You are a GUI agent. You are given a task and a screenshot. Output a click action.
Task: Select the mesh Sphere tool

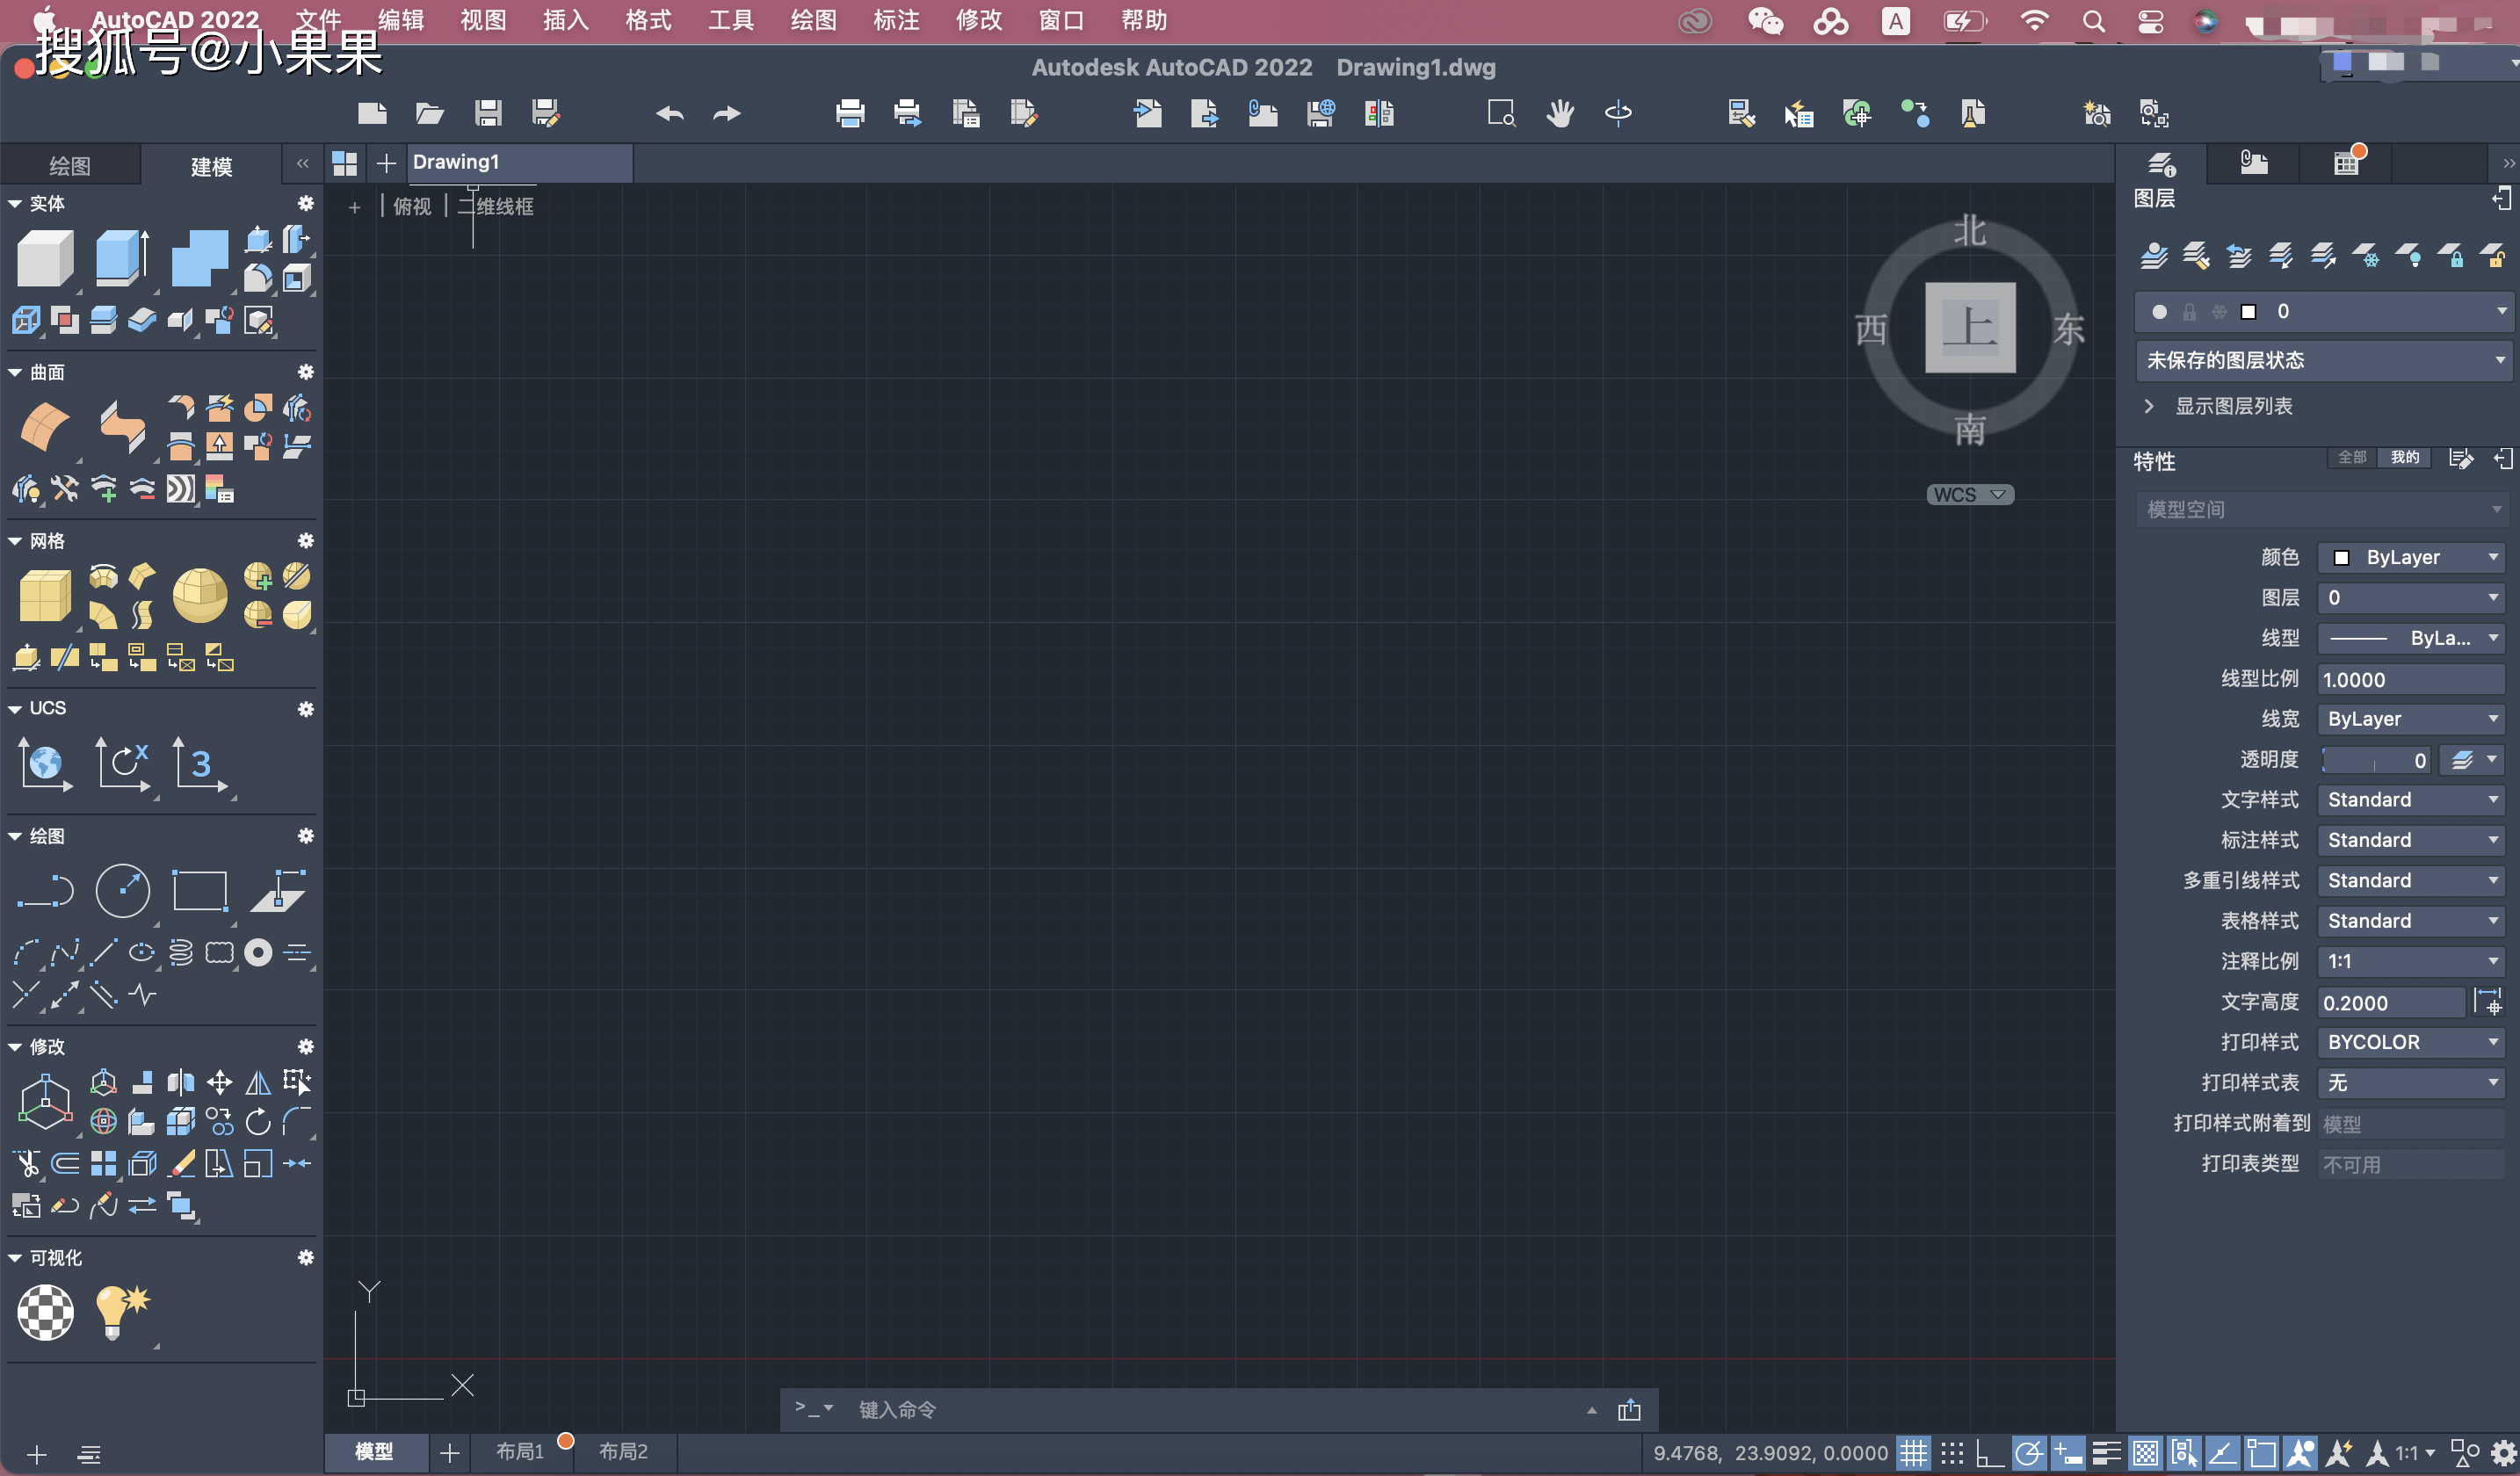coord(200,596)
